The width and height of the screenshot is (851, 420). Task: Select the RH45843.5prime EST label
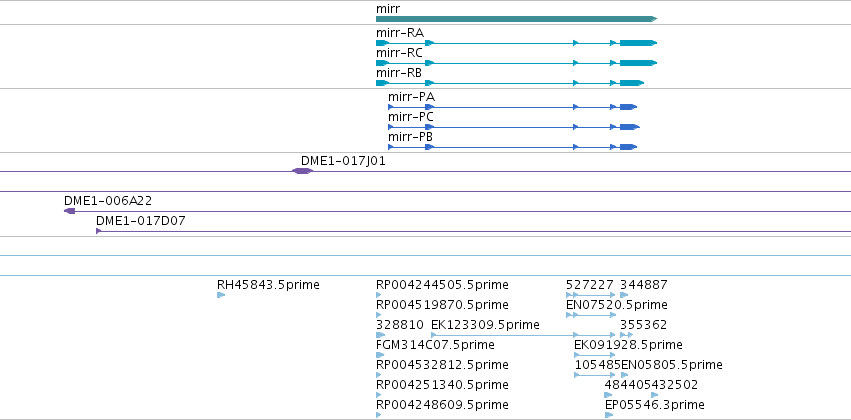pyautogui.click(x=268, y=285)
